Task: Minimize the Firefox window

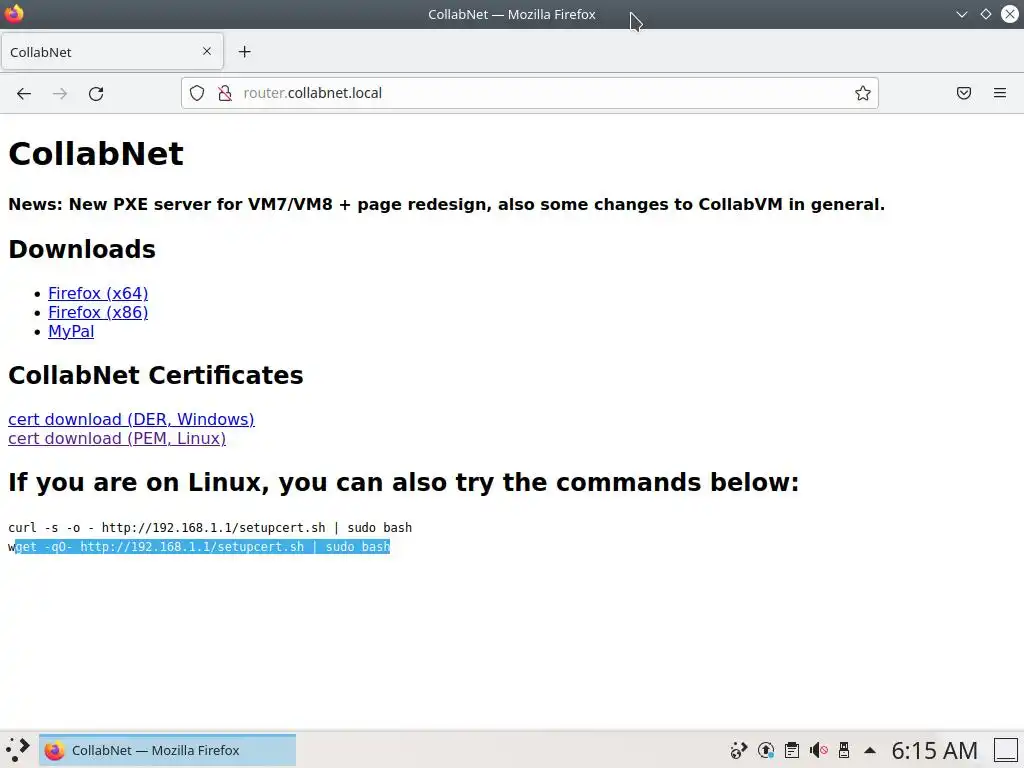Action: point(962,14)
